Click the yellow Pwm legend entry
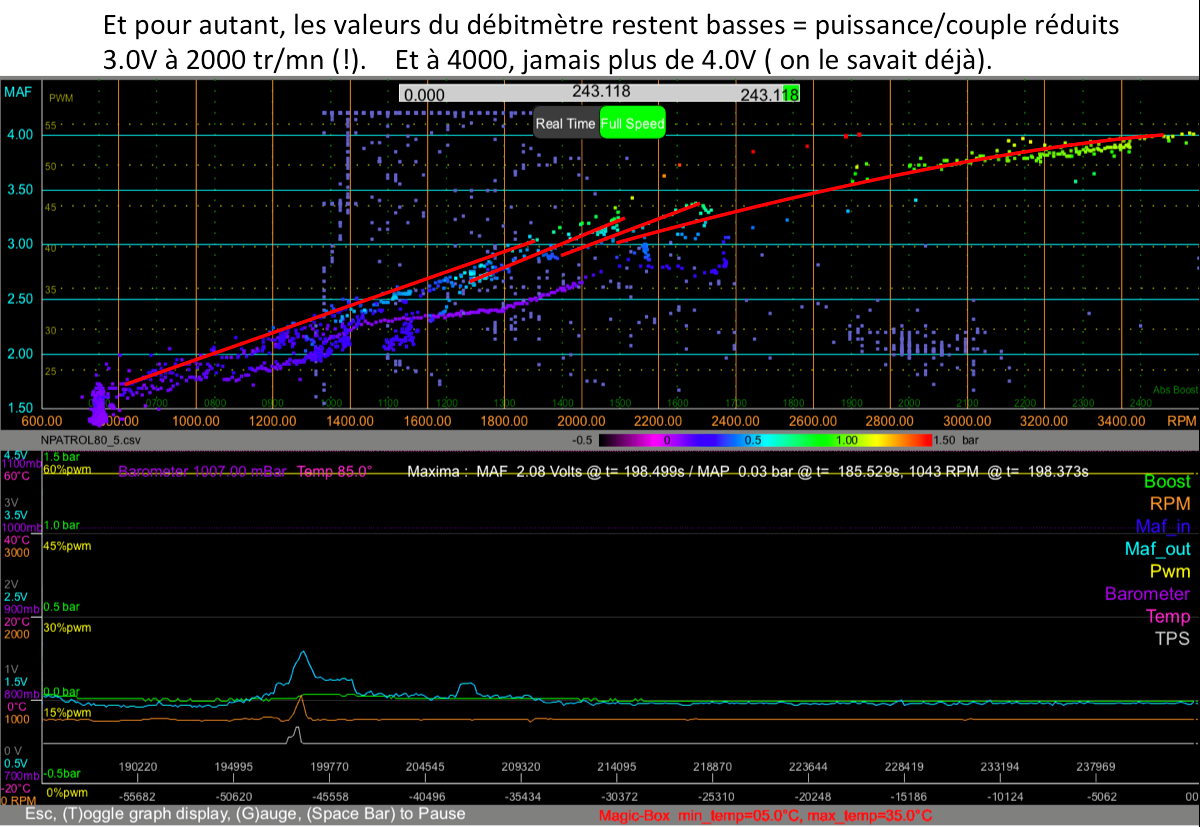The width and height of the screenshot is (1200, 827). [1170, 572]
